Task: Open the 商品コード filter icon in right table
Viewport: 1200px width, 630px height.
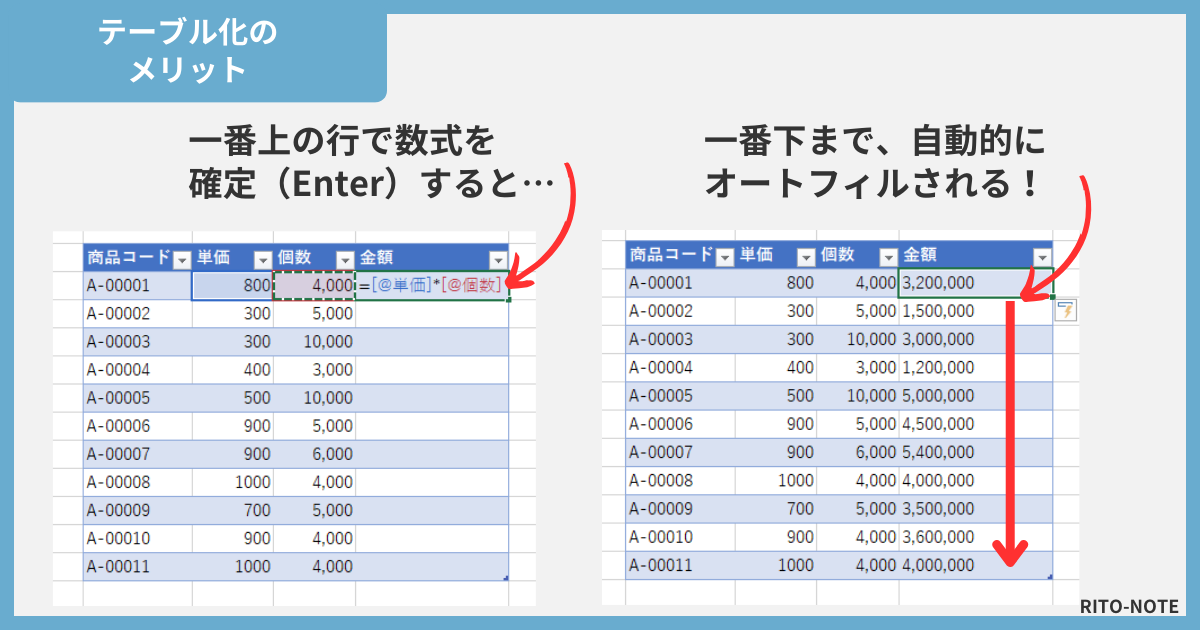Action: (724, 257)
